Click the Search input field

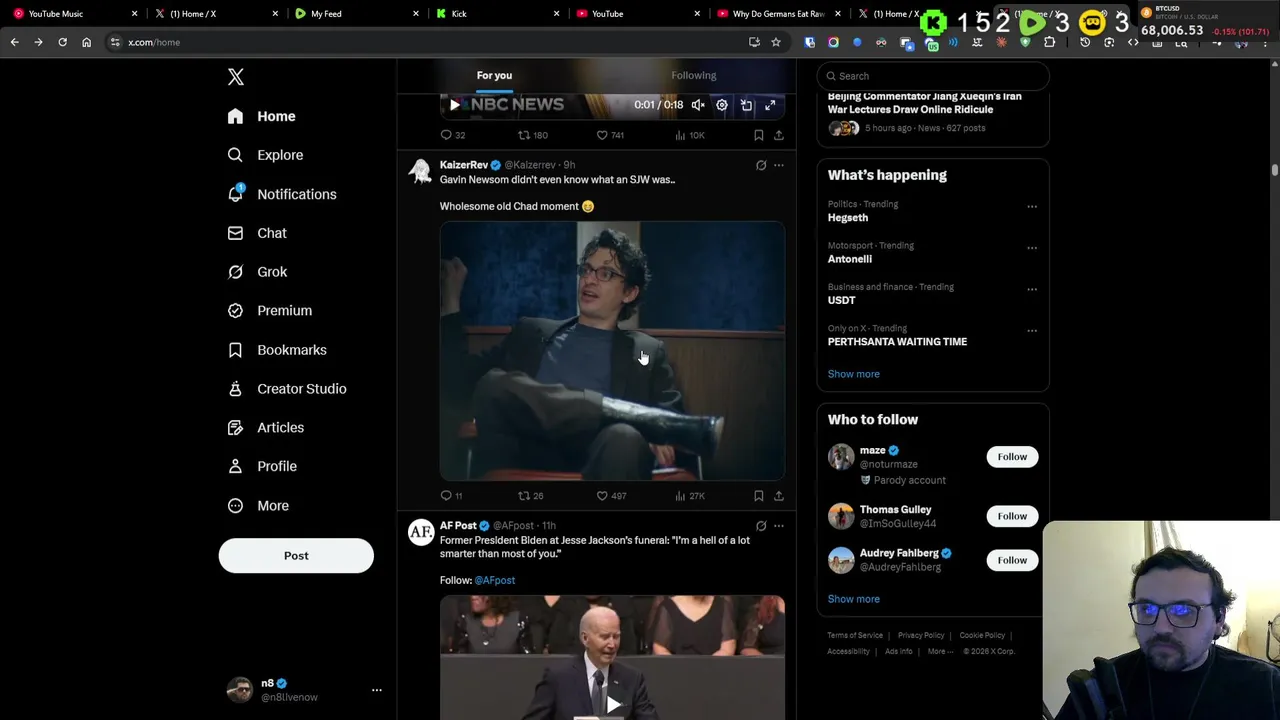933,76
